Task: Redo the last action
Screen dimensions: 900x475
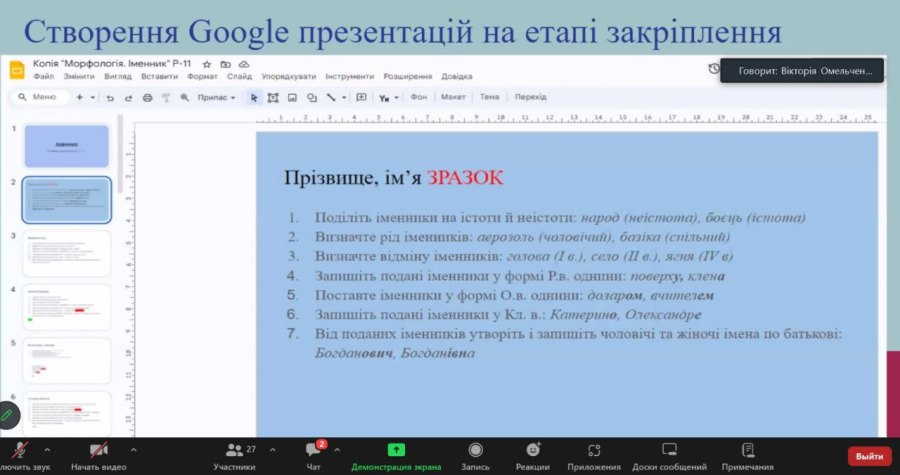Action: pyautogui.click(x=129, y=98)
